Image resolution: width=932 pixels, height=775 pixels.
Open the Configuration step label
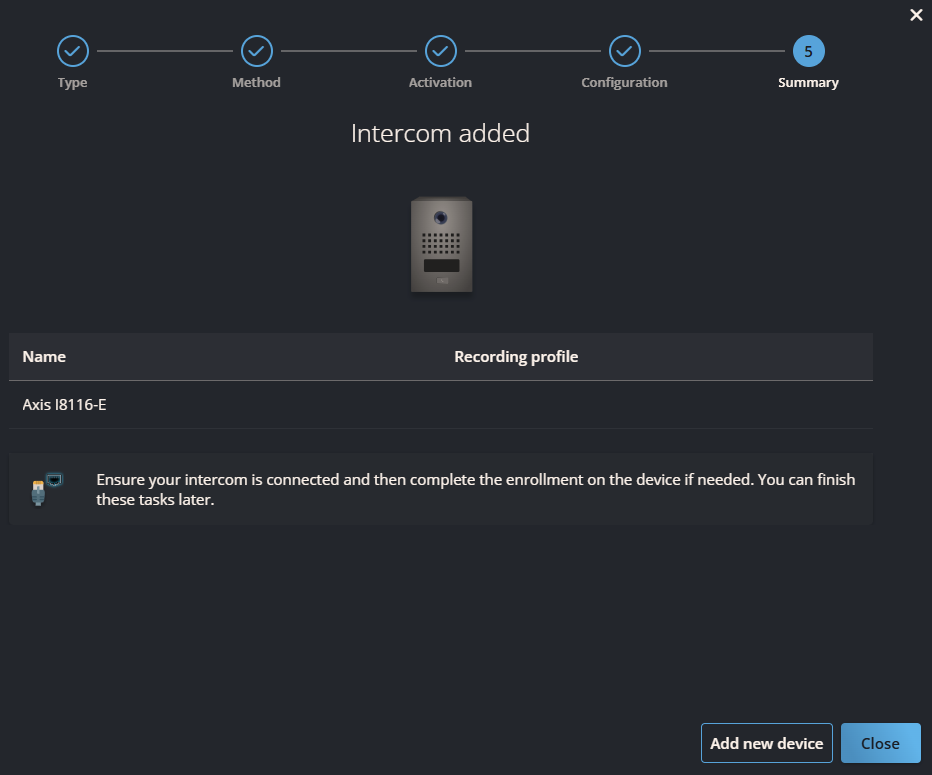(624, 83)
